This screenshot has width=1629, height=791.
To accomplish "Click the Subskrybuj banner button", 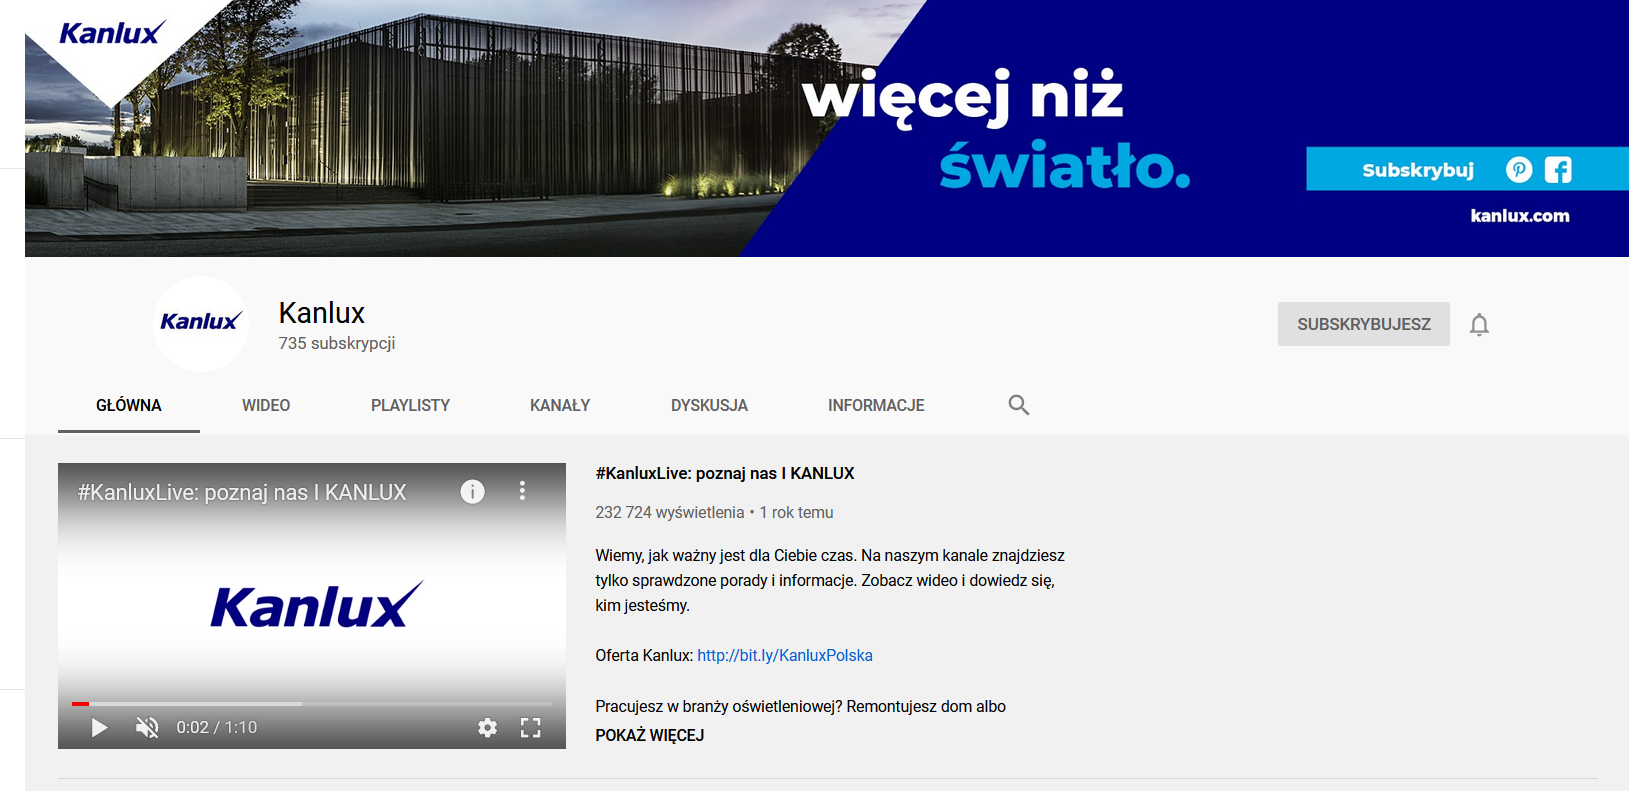I will [x=1417, y=170].
